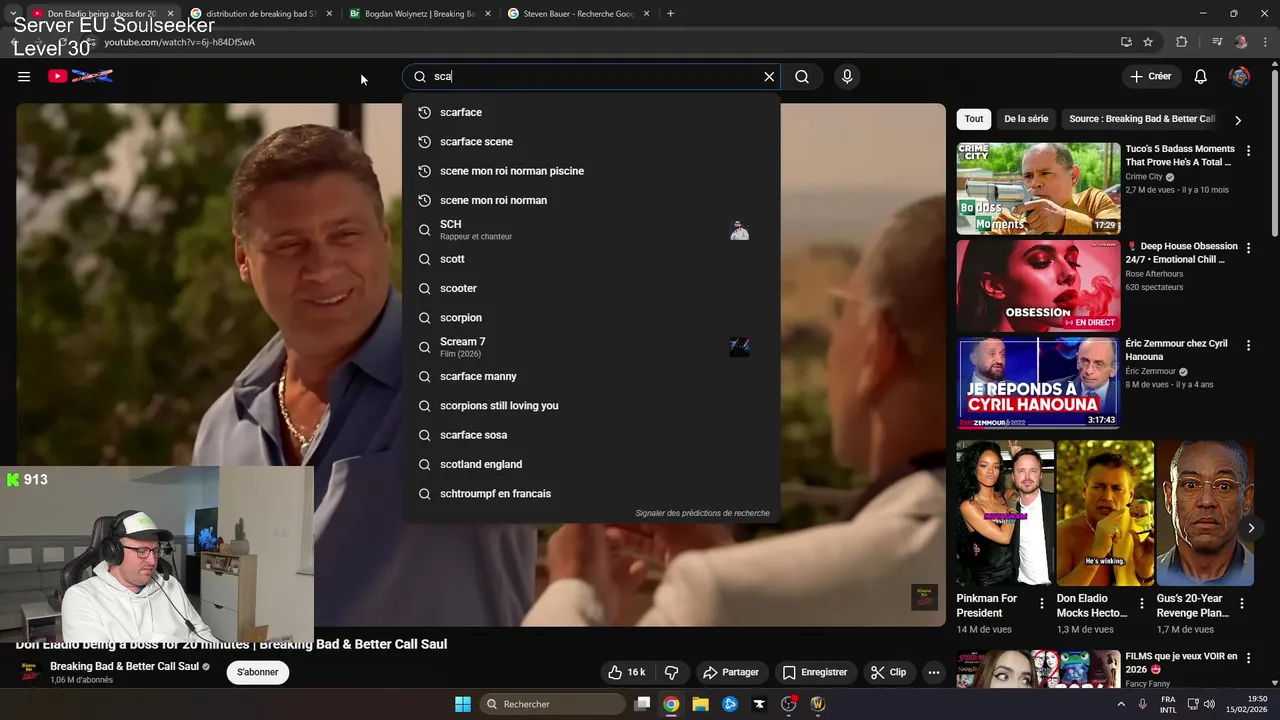
Task: Choose the "scarface scene" suggestion
Action: pyautogui.click(x=591, y=141)
